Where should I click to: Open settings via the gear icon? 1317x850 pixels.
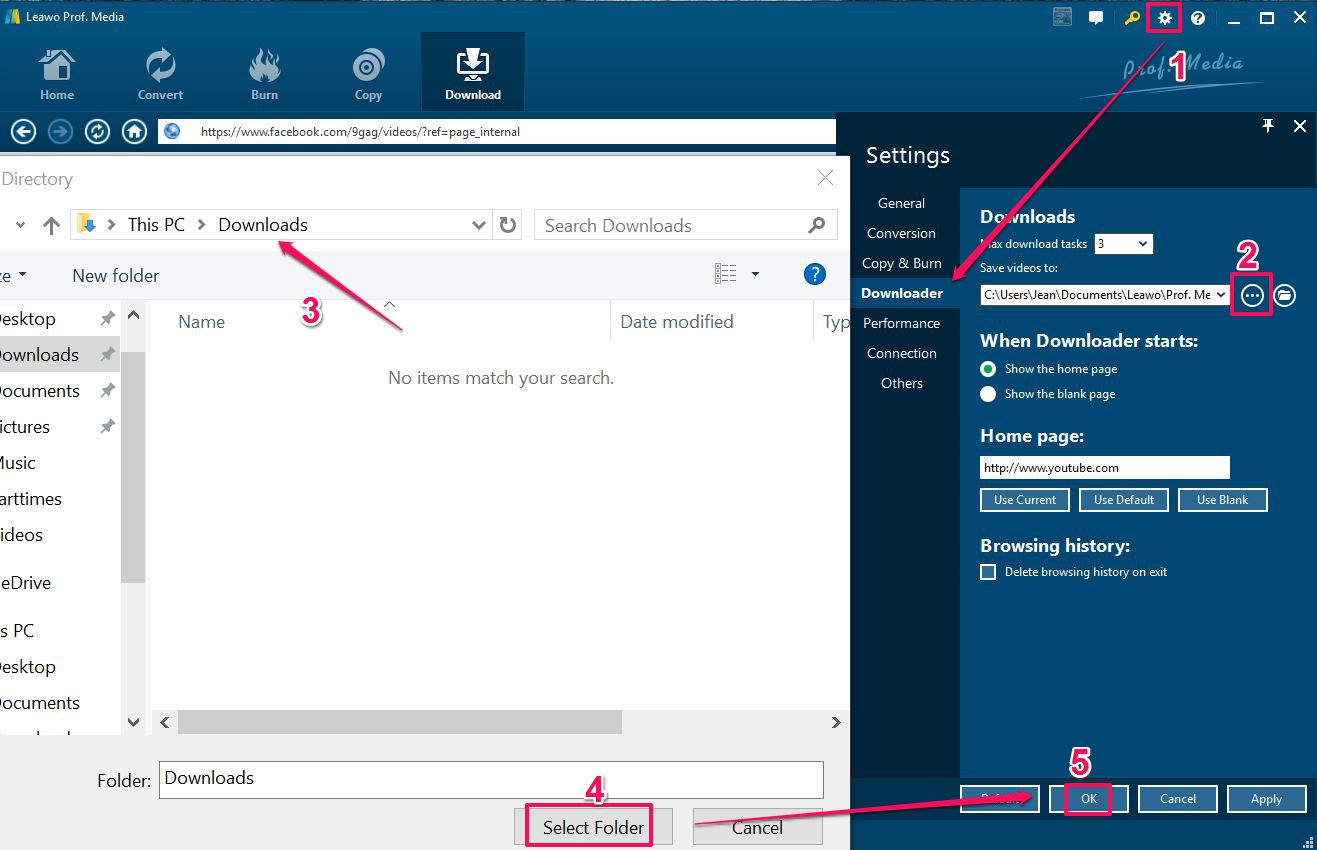[x=1164, y=17]
